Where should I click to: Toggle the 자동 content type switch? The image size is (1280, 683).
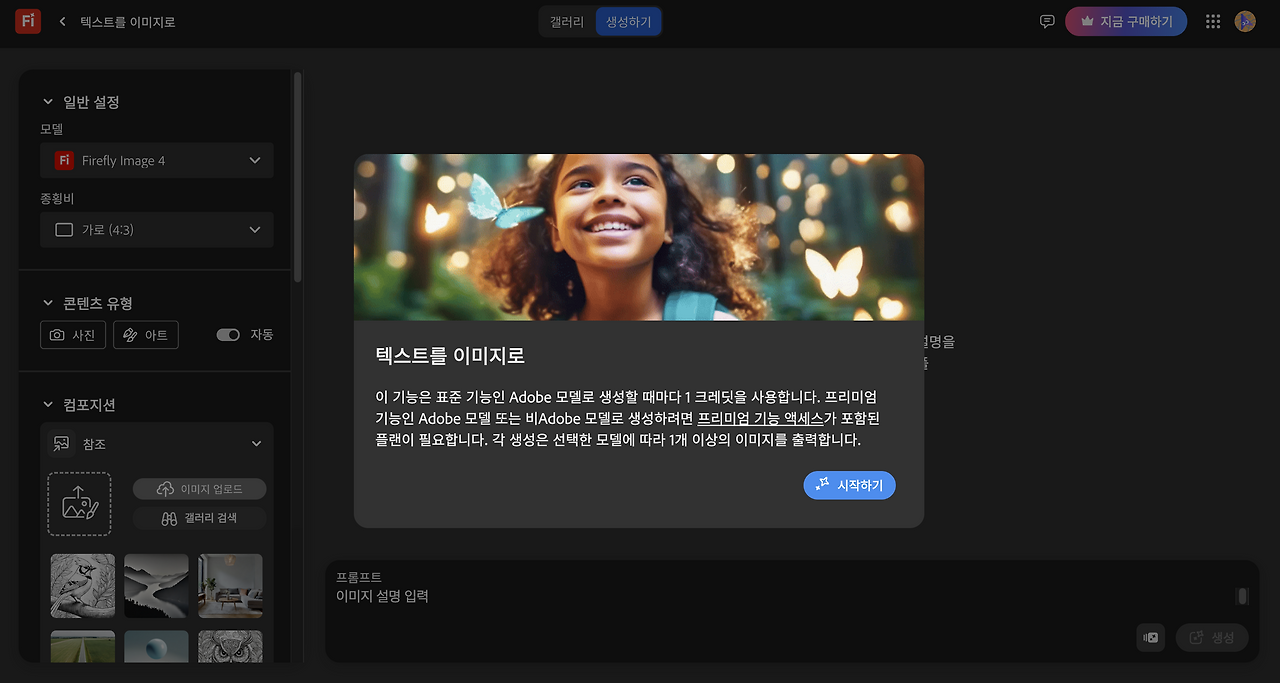[x=229, y=335]
